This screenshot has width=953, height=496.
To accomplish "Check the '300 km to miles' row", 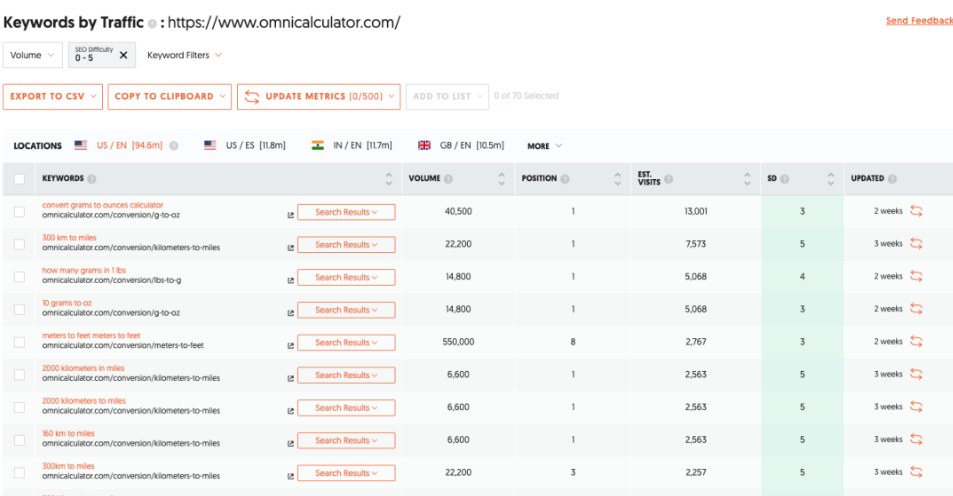I will tap(19, 244).
